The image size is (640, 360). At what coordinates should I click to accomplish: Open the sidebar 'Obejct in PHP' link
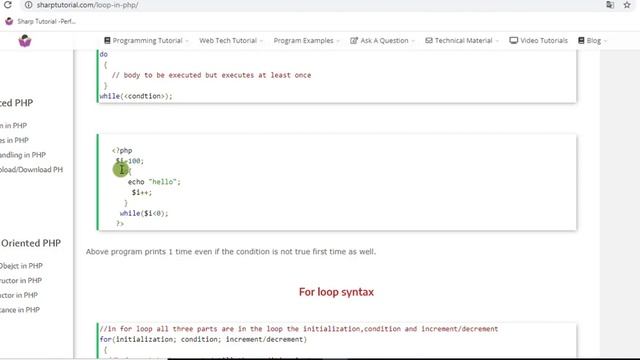(x=21, y=266)
